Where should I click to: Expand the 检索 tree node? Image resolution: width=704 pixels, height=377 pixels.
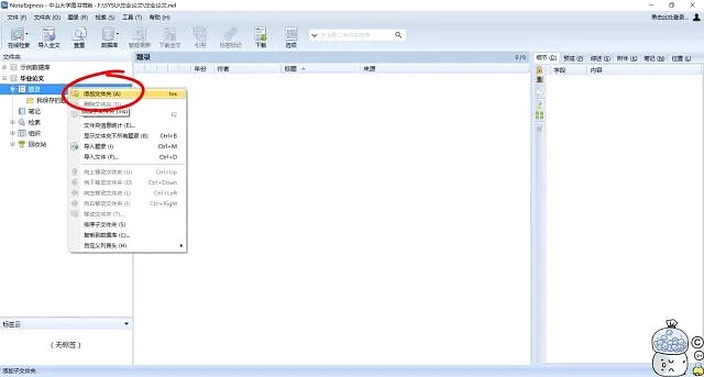tap(13, 122)
